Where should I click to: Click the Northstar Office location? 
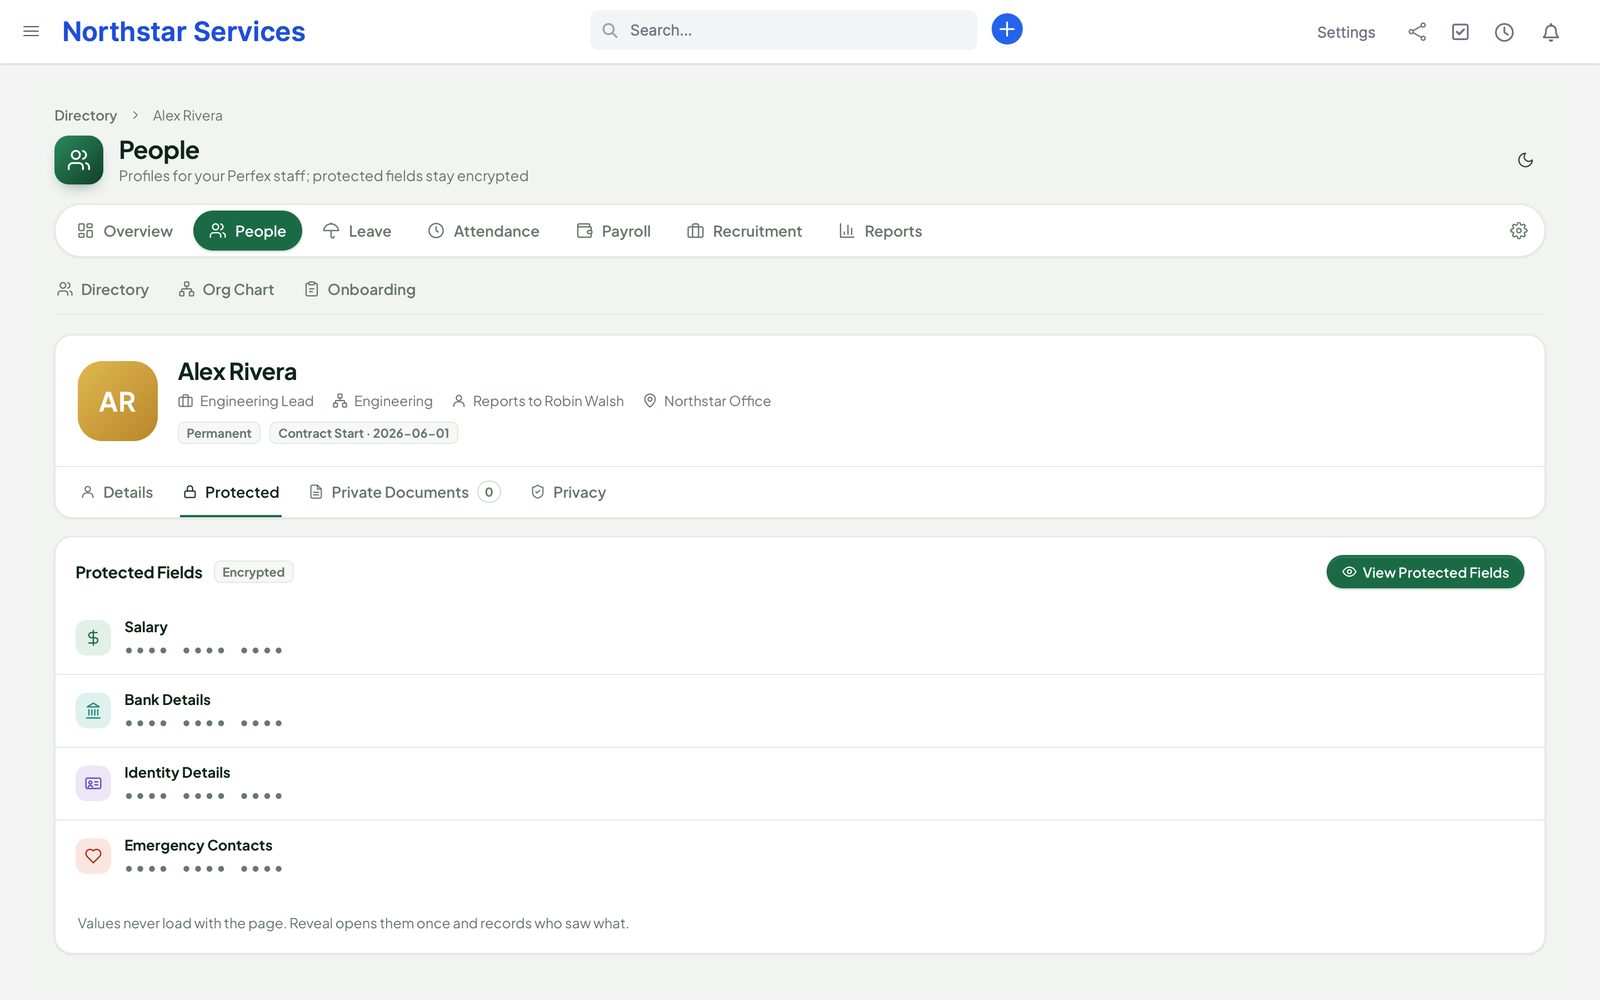tap(707, 401)
